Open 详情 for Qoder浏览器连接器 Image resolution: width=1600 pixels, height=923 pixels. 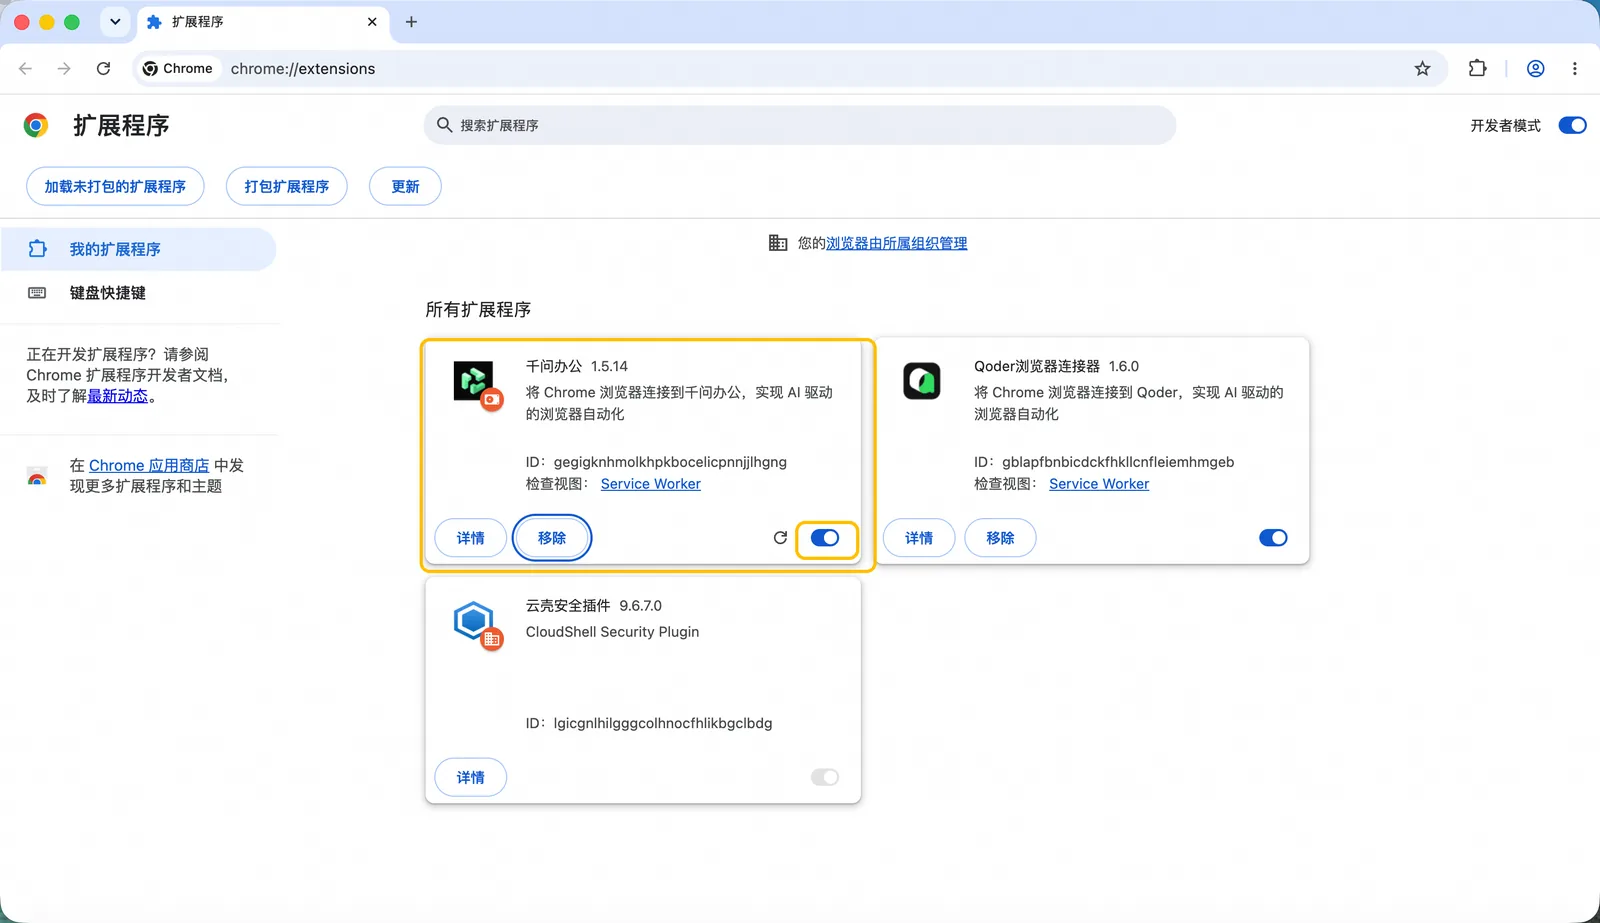(x=919, y=538)
